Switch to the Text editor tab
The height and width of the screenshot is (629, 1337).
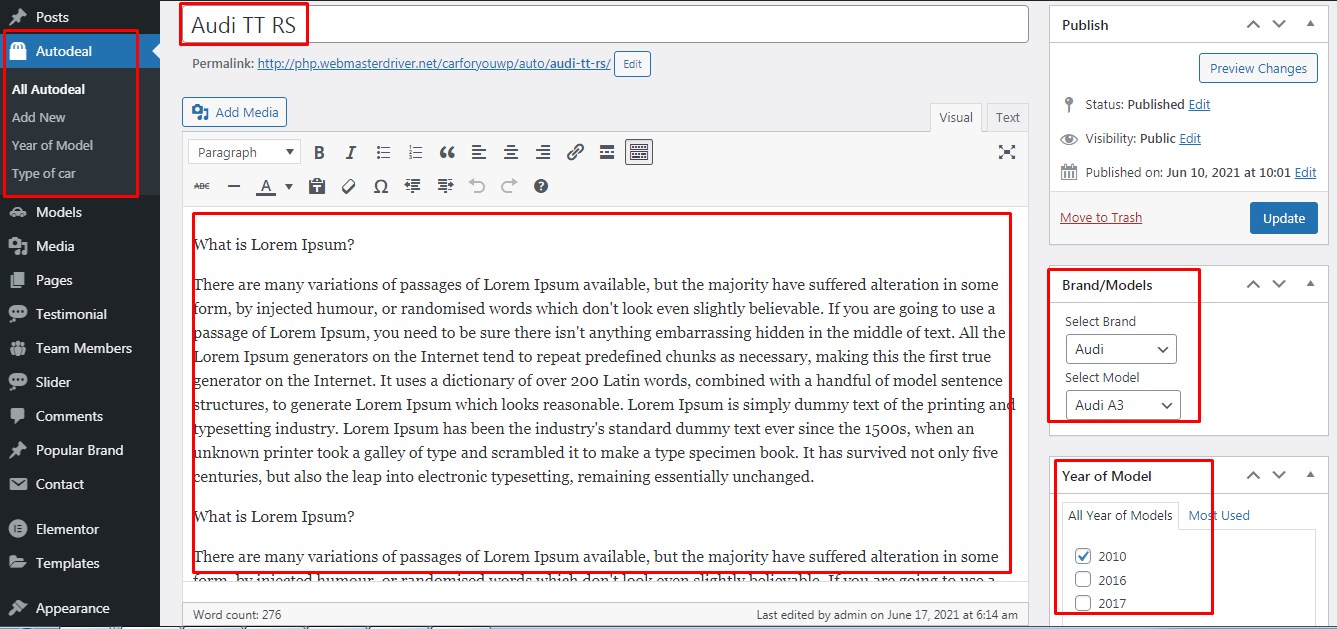pyautogui.click(x=1008, y=118)
